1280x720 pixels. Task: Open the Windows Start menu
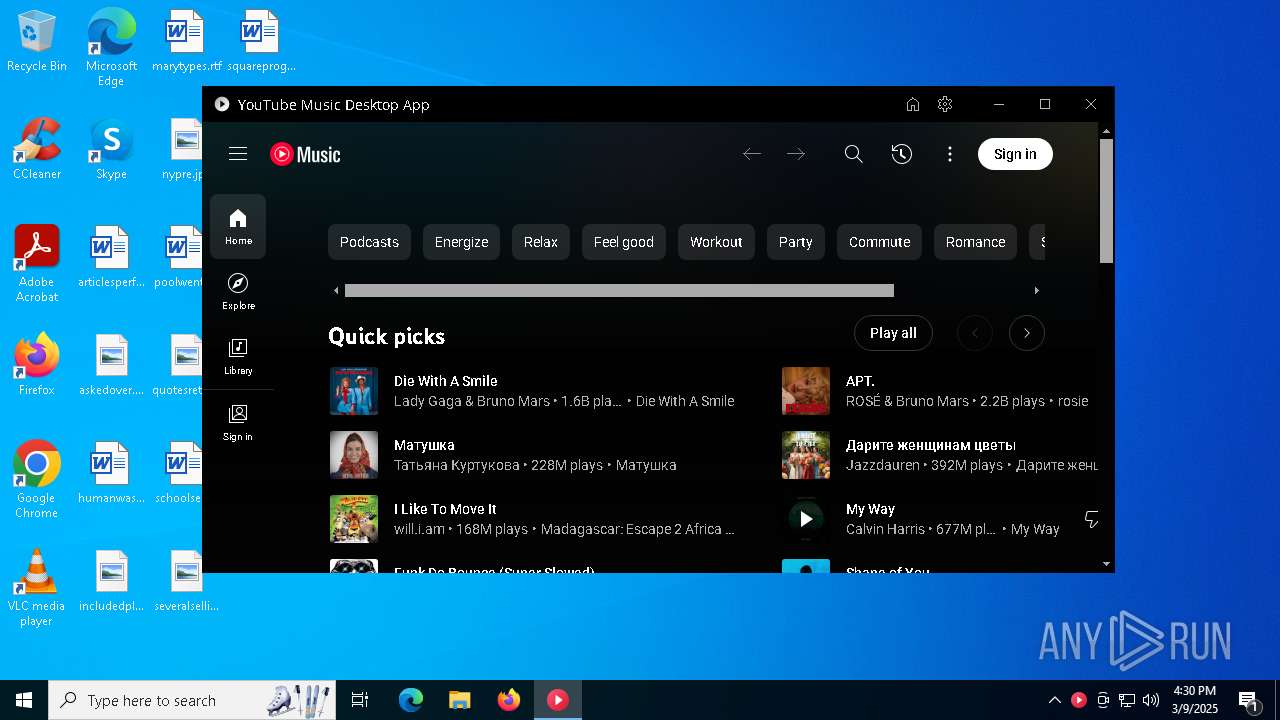[x=24, y=700]
